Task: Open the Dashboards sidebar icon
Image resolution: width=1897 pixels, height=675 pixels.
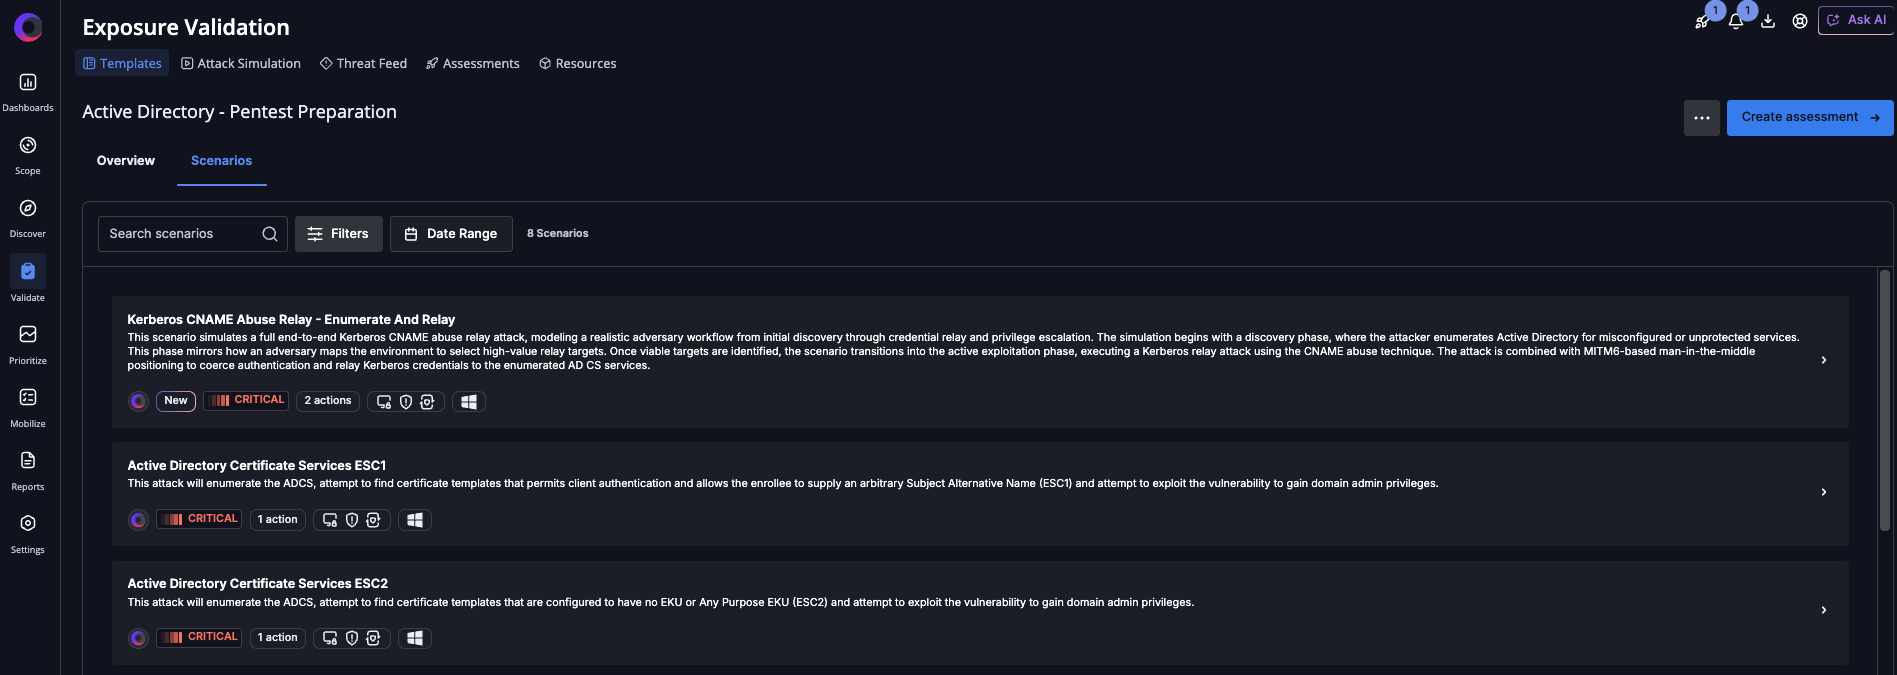Action: 28,83
